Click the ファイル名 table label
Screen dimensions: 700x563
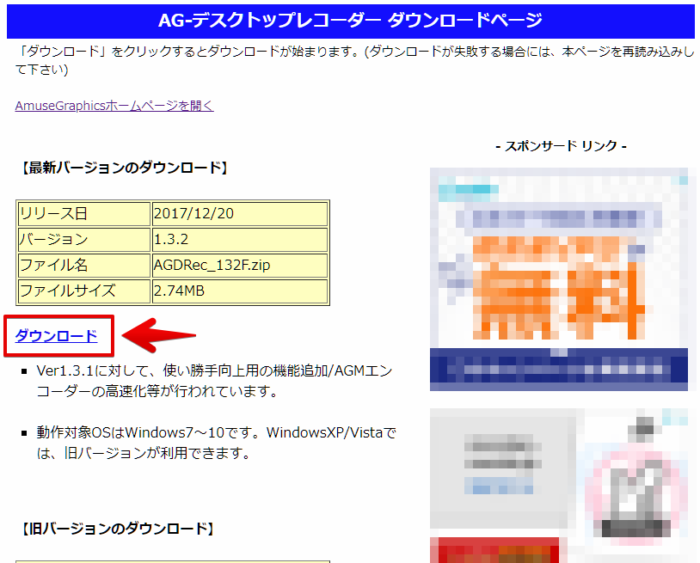(83, 265)
